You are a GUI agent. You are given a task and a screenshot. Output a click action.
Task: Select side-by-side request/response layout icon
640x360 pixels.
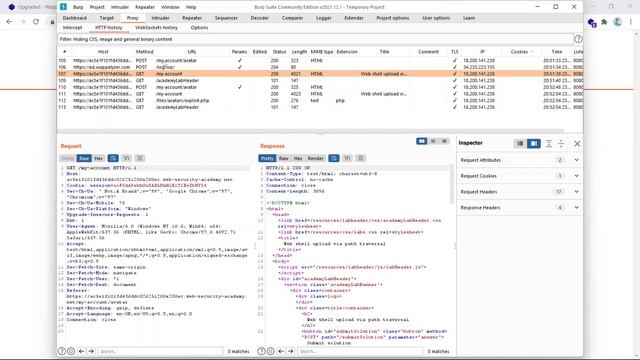pyautogui.click(x=421, y=141)
